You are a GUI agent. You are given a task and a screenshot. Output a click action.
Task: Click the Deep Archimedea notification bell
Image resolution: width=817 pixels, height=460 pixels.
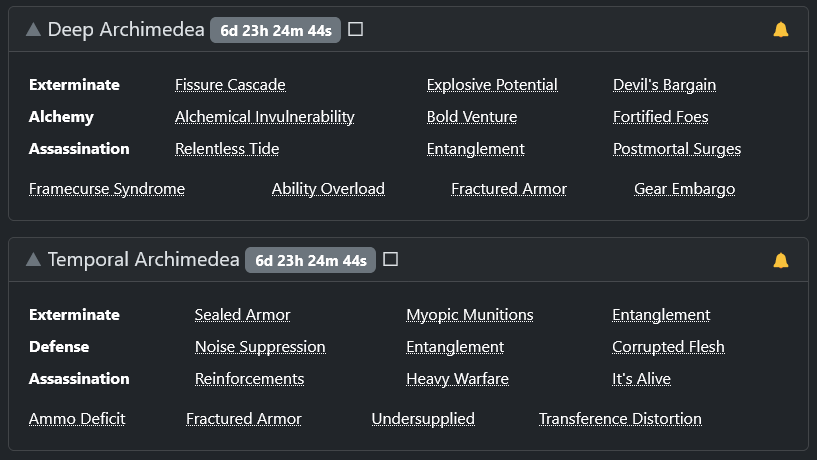pyautogui.click(x=781, y=30)
